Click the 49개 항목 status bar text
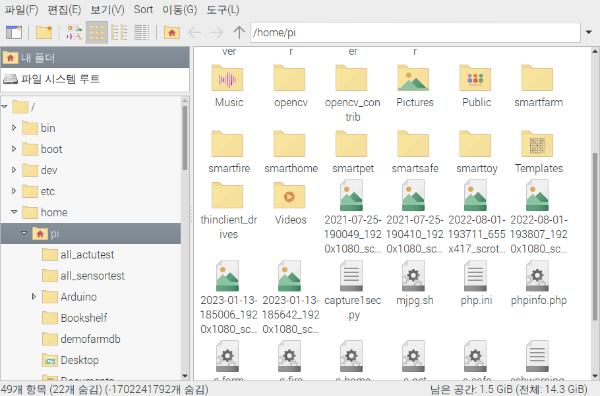The height and width of the screenshot is (396, 600). [x=105, y=389]
